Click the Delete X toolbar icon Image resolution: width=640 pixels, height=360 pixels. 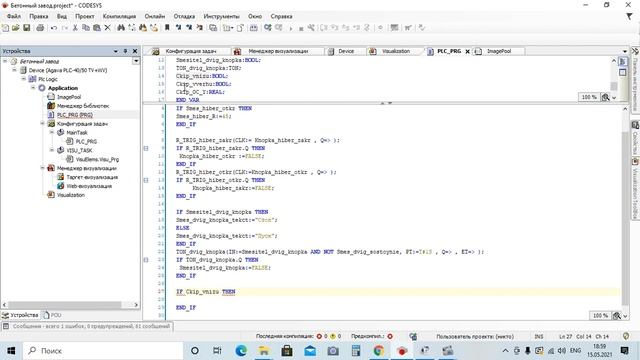click(107, 28)
